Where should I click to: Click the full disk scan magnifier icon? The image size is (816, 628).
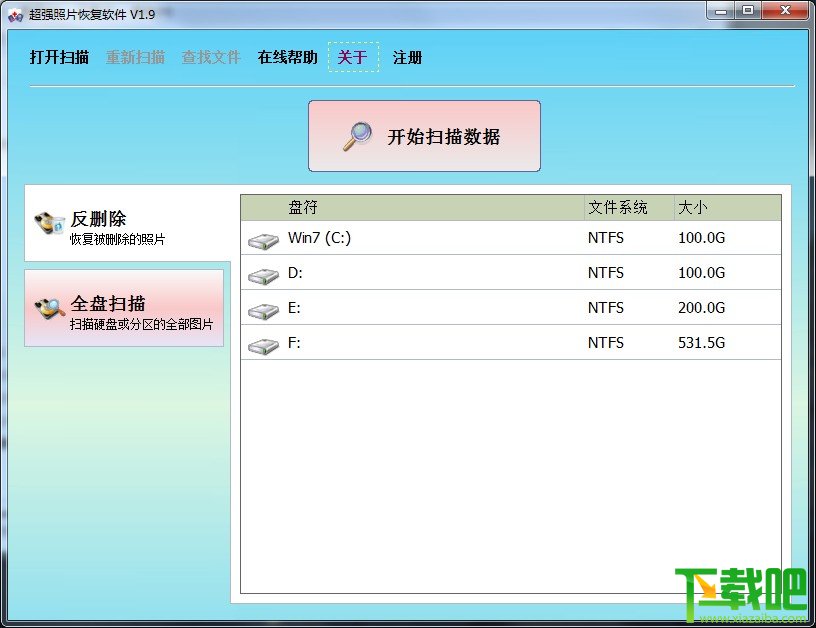49,309
